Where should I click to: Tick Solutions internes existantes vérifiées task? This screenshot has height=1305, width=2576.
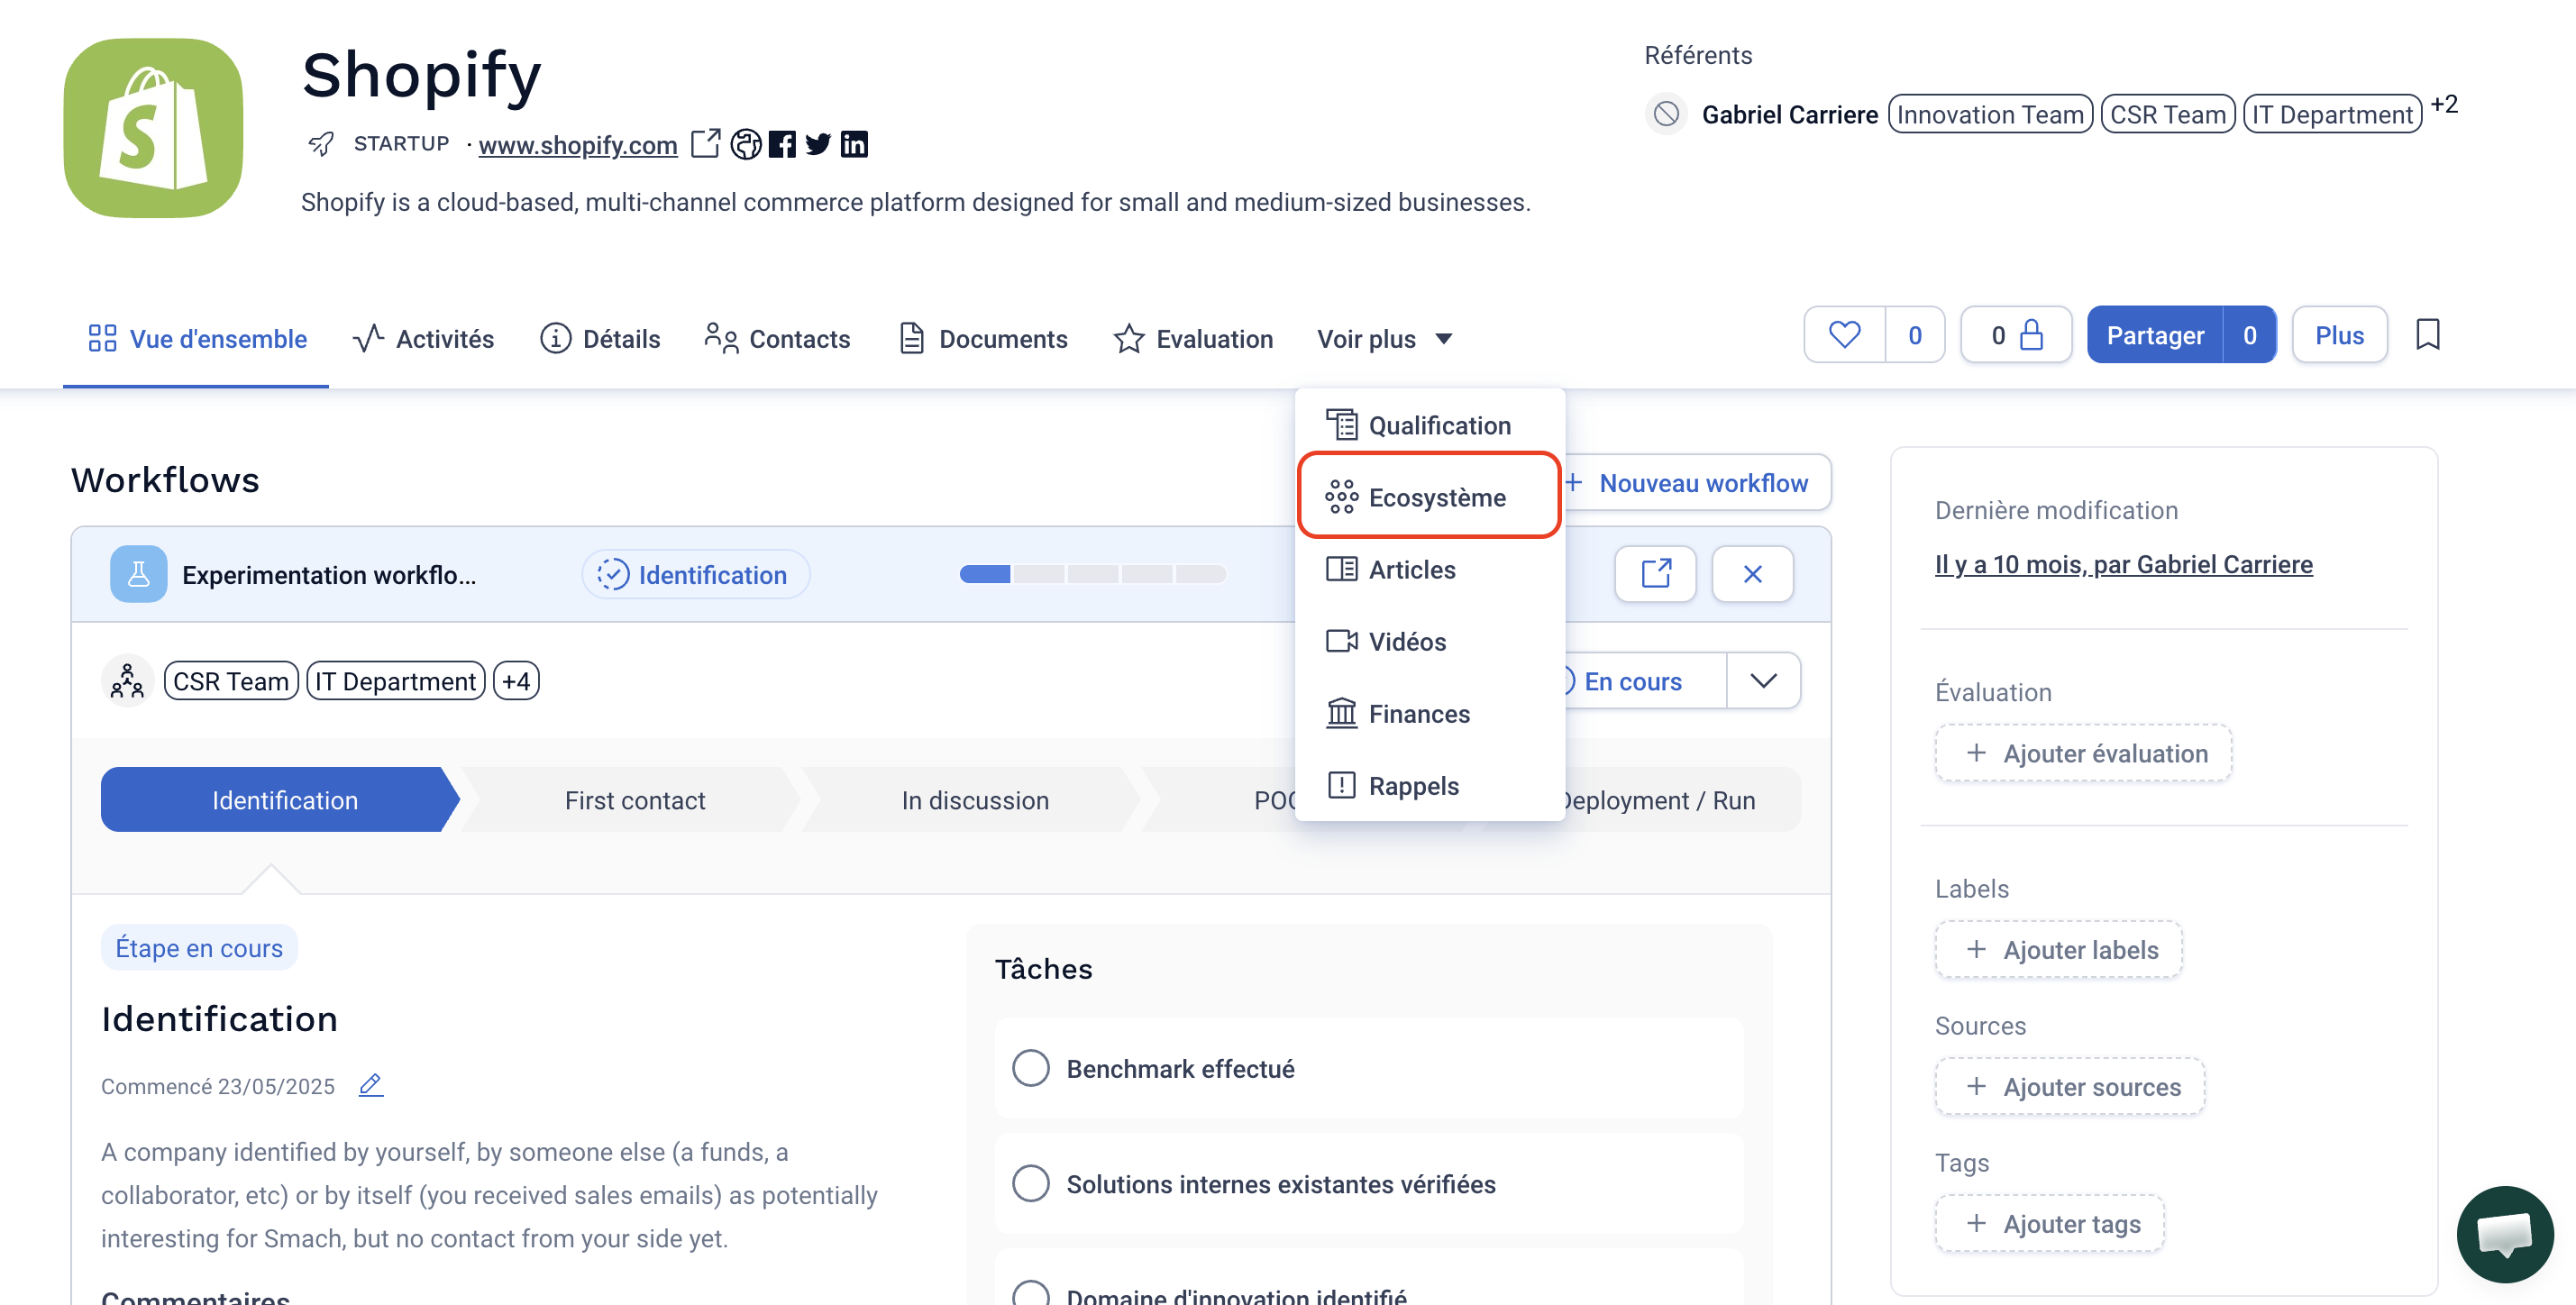point(1031,1183)
